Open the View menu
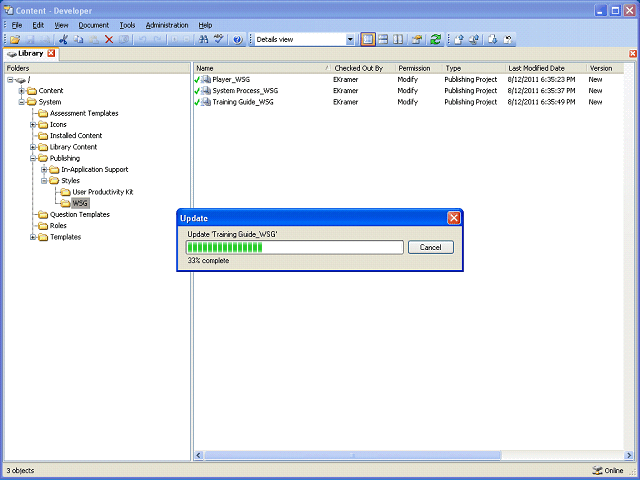This screenshot has height=480, width=640. point(61,25)
